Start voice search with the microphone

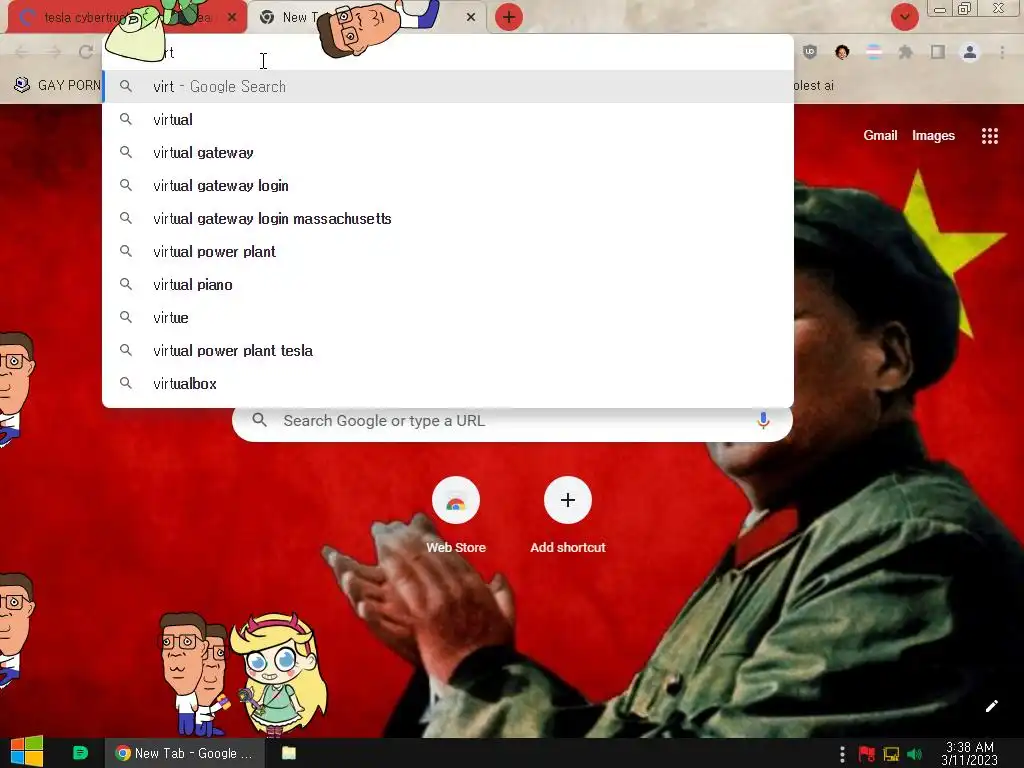click(x=763, y=421)
